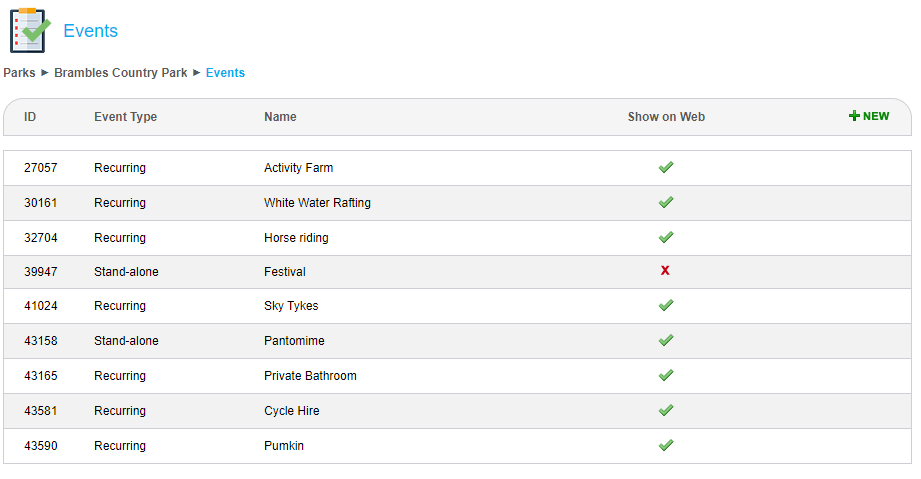This screenshot has width=921, height=479.
Task: Click green checkmark in Pantomime row
Action: point(666,340)
